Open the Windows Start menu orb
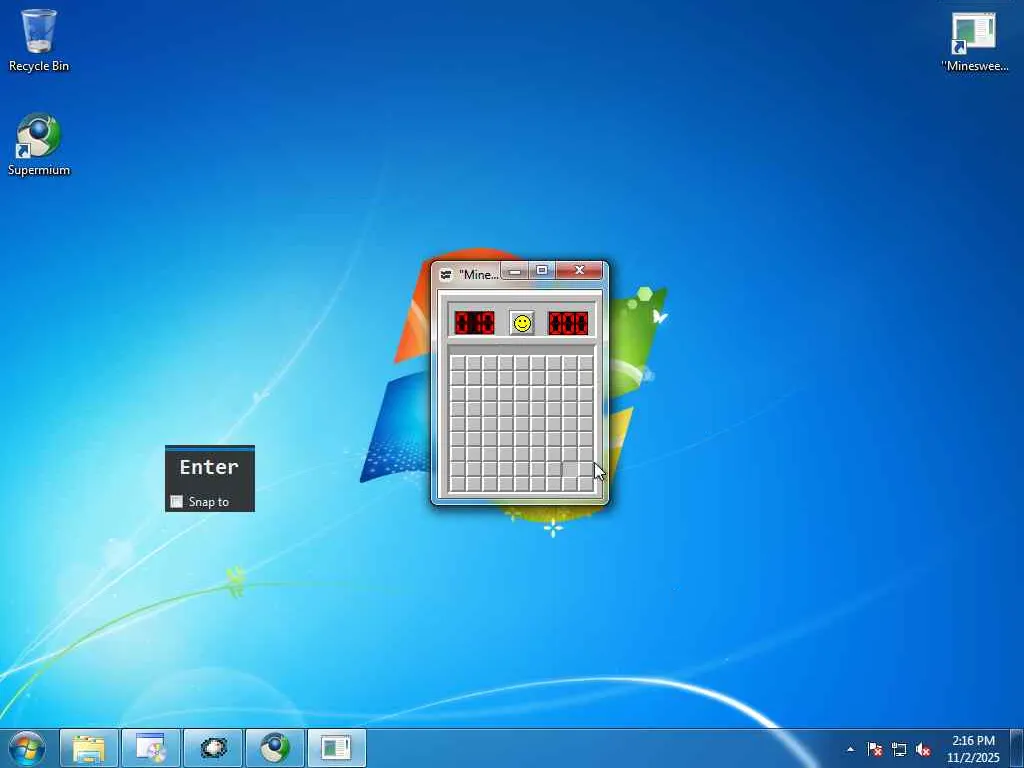 point(27,748)
